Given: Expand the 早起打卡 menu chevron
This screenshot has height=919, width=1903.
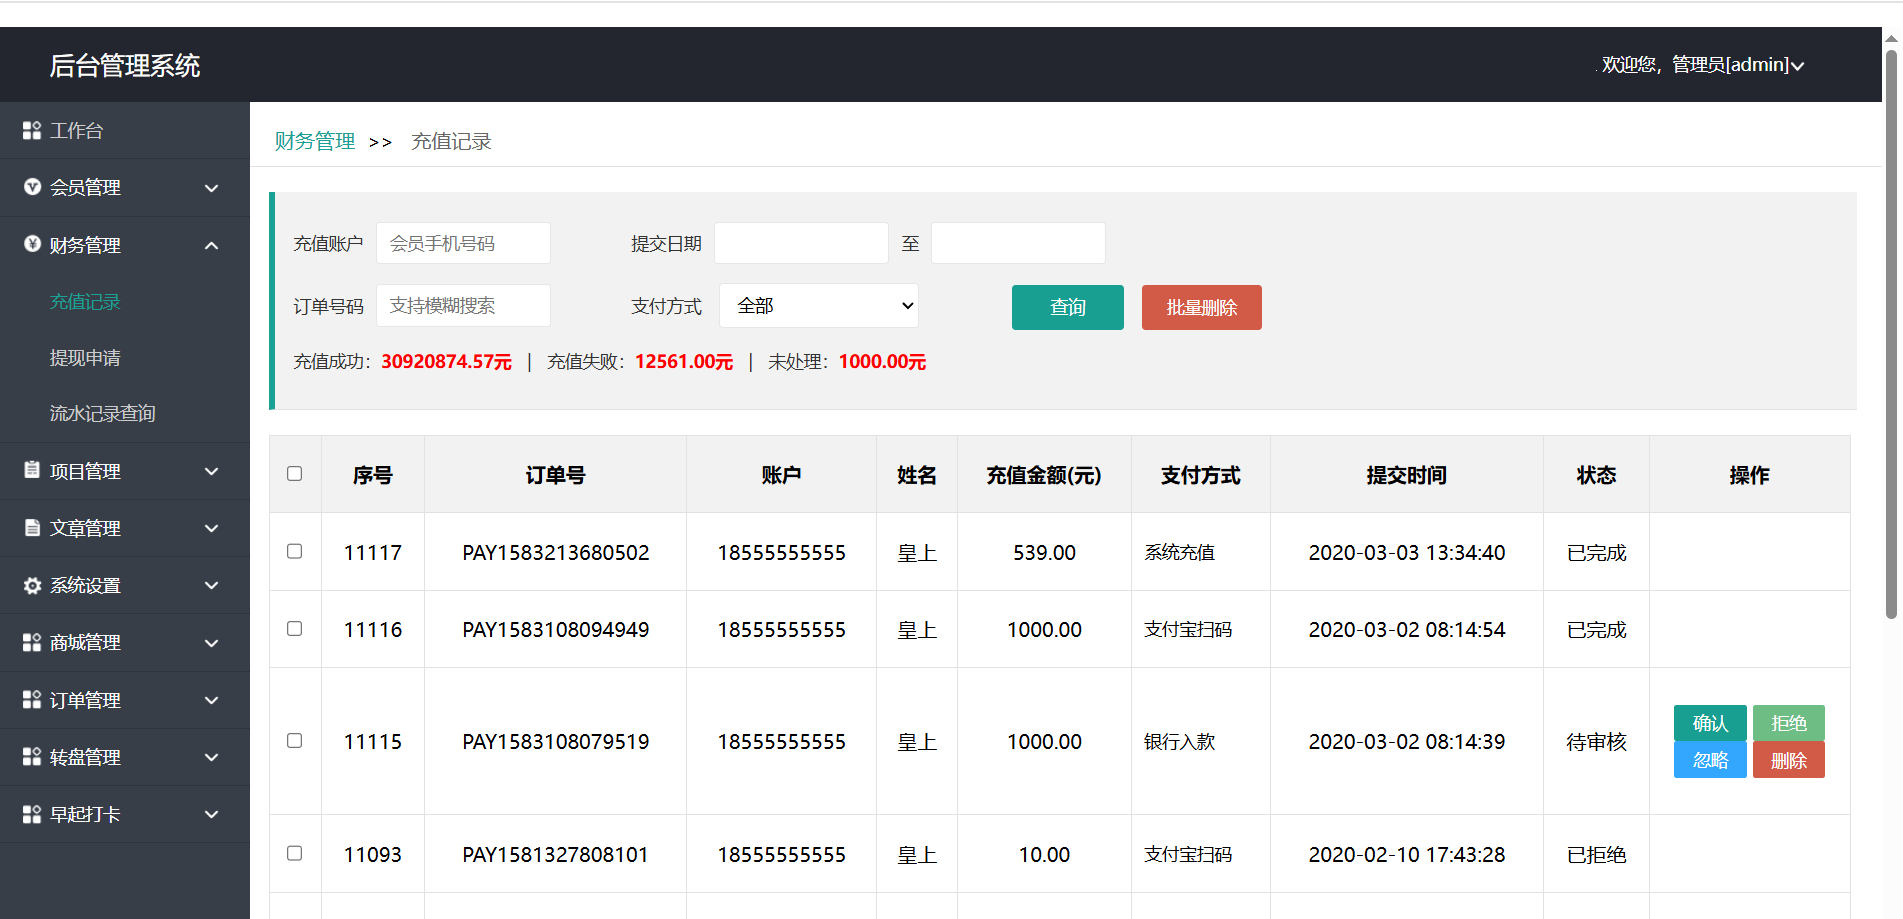Looking at the screenshot, I should 211,814.
